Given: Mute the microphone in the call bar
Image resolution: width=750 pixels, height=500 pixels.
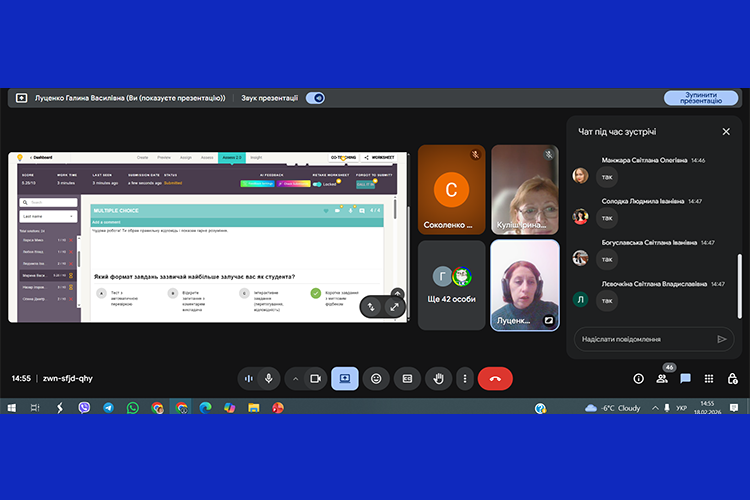Looking at the screenshot, I should pyautogui.click(x=268, y=379).
